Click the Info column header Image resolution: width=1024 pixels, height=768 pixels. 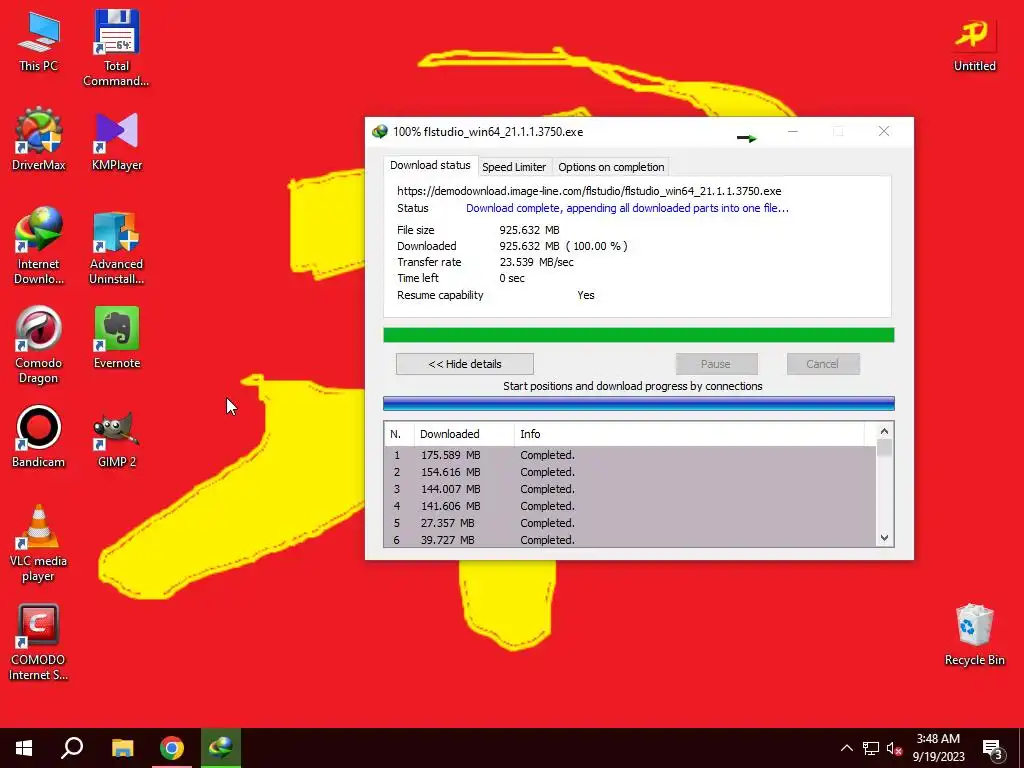(x=689, y=434)
